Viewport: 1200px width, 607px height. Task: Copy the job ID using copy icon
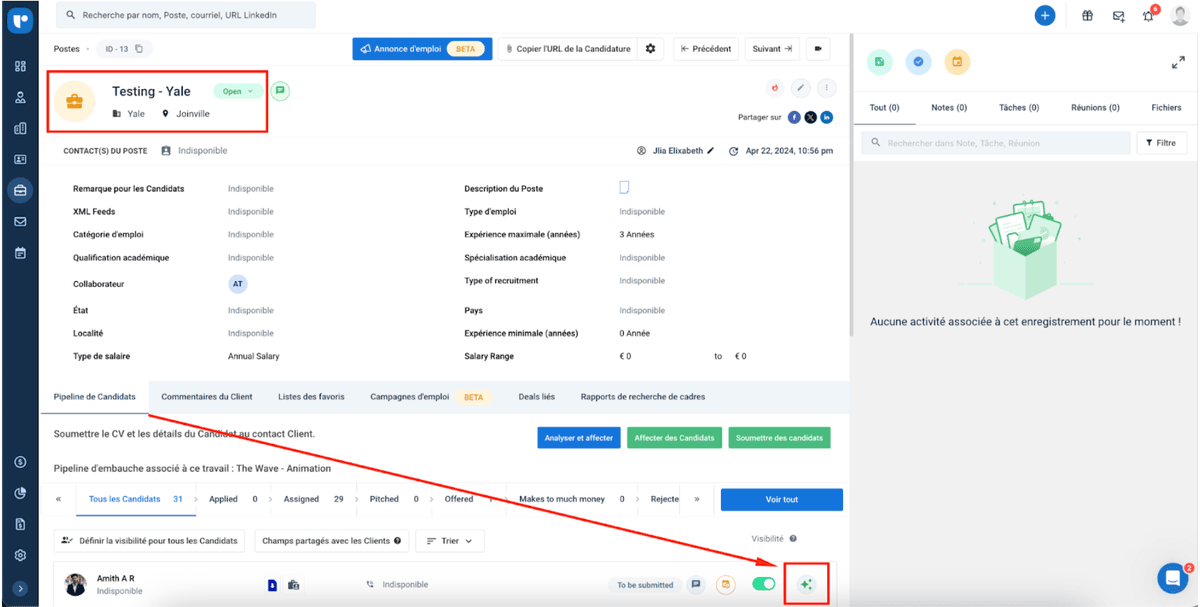[x=139, y=48]
